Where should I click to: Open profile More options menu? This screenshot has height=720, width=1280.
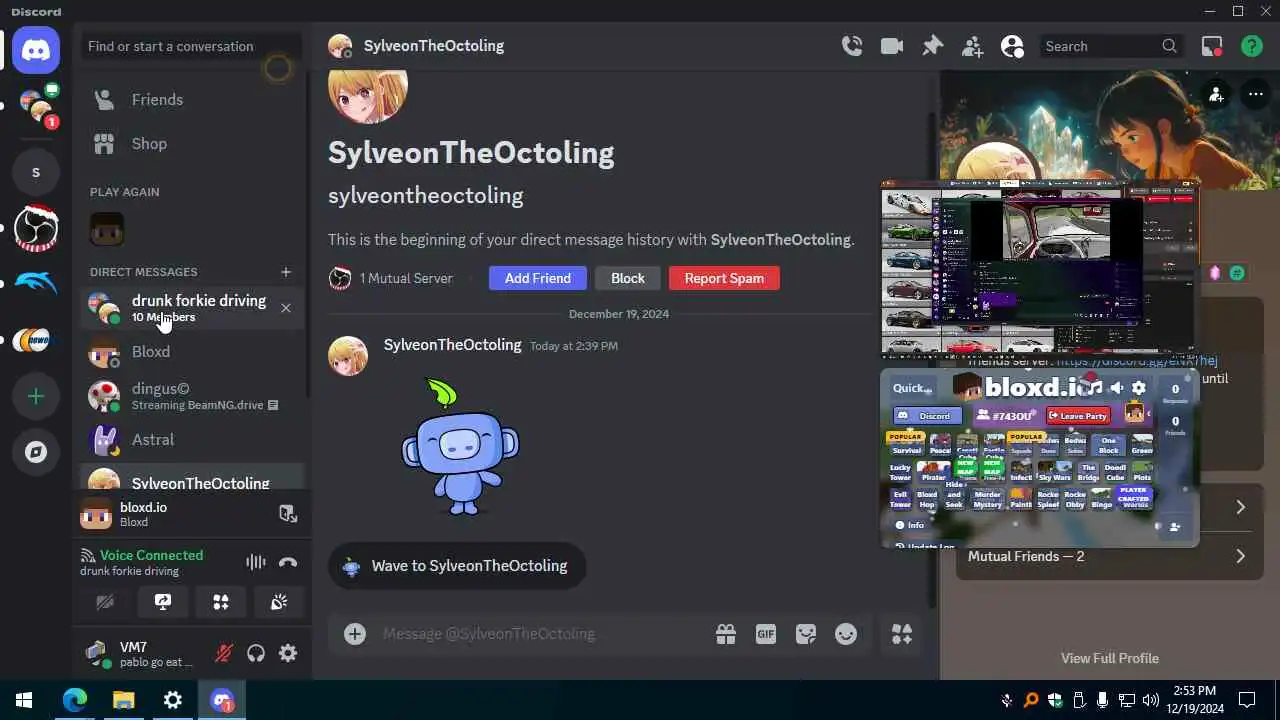click(1256, 95)
